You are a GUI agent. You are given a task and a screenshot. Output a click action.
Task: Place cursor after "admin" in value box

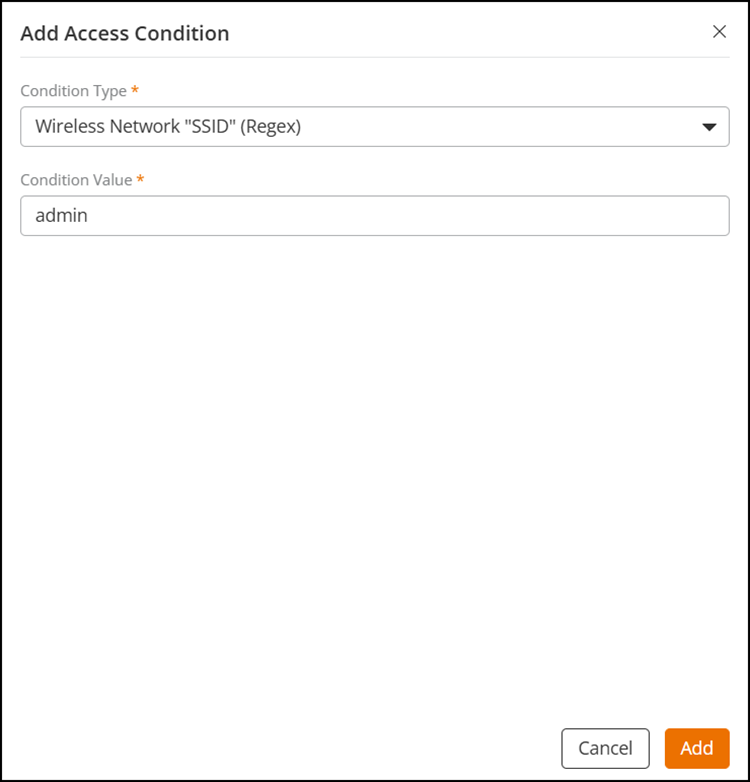90,215
